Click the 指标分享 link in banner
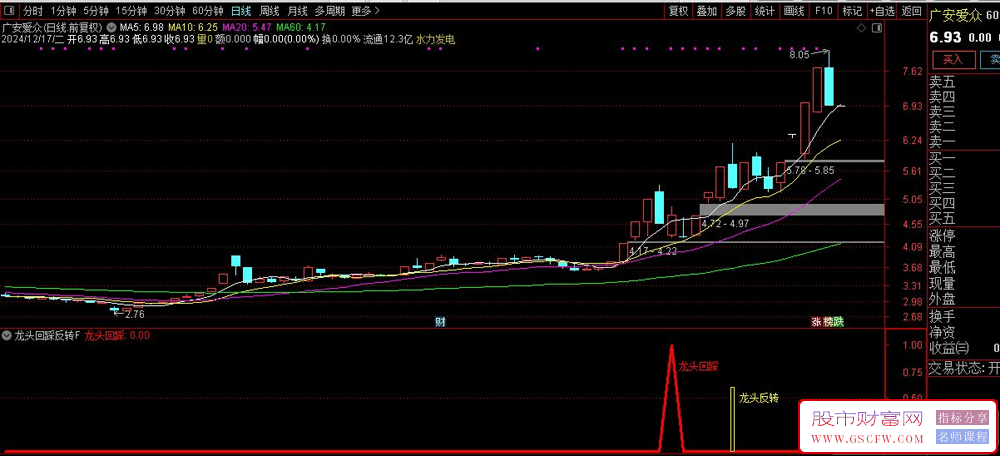Image resolution: width=1000 pixels, height=456 pixels. 962,418
